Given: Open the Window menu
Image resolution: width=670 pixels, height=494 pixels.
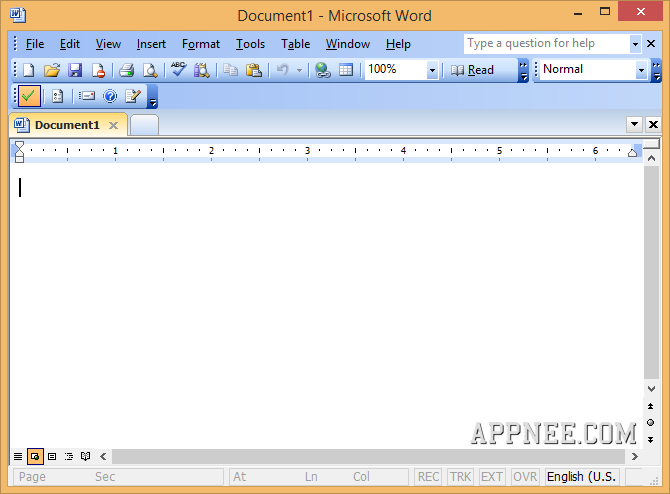Looking at the screenshot, I should click(x=348, y=44).
